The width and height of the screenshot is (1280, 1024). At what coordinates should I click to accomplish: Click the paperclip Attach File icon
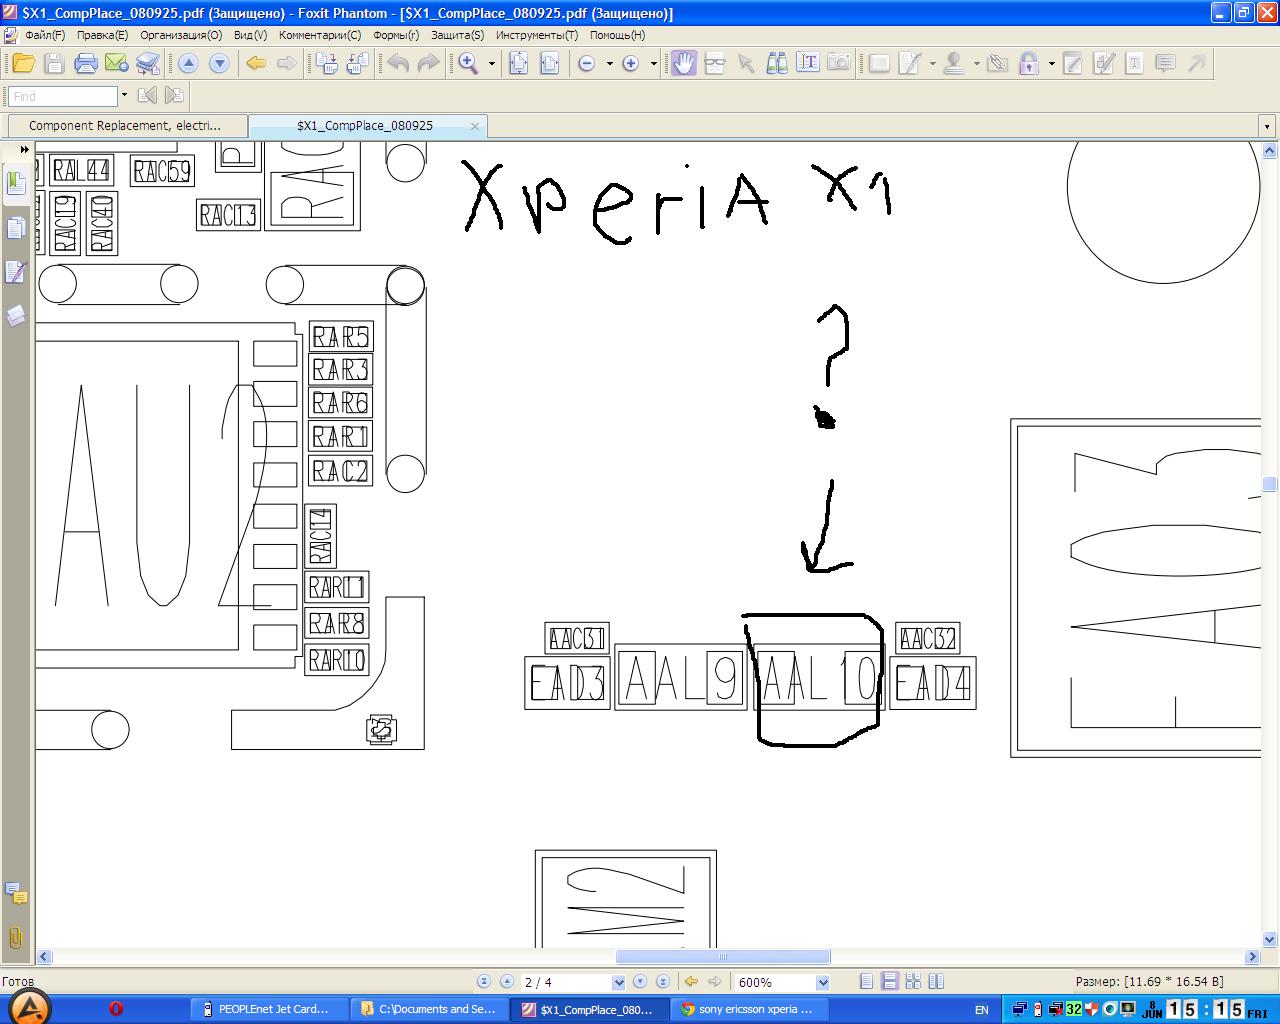998,63
